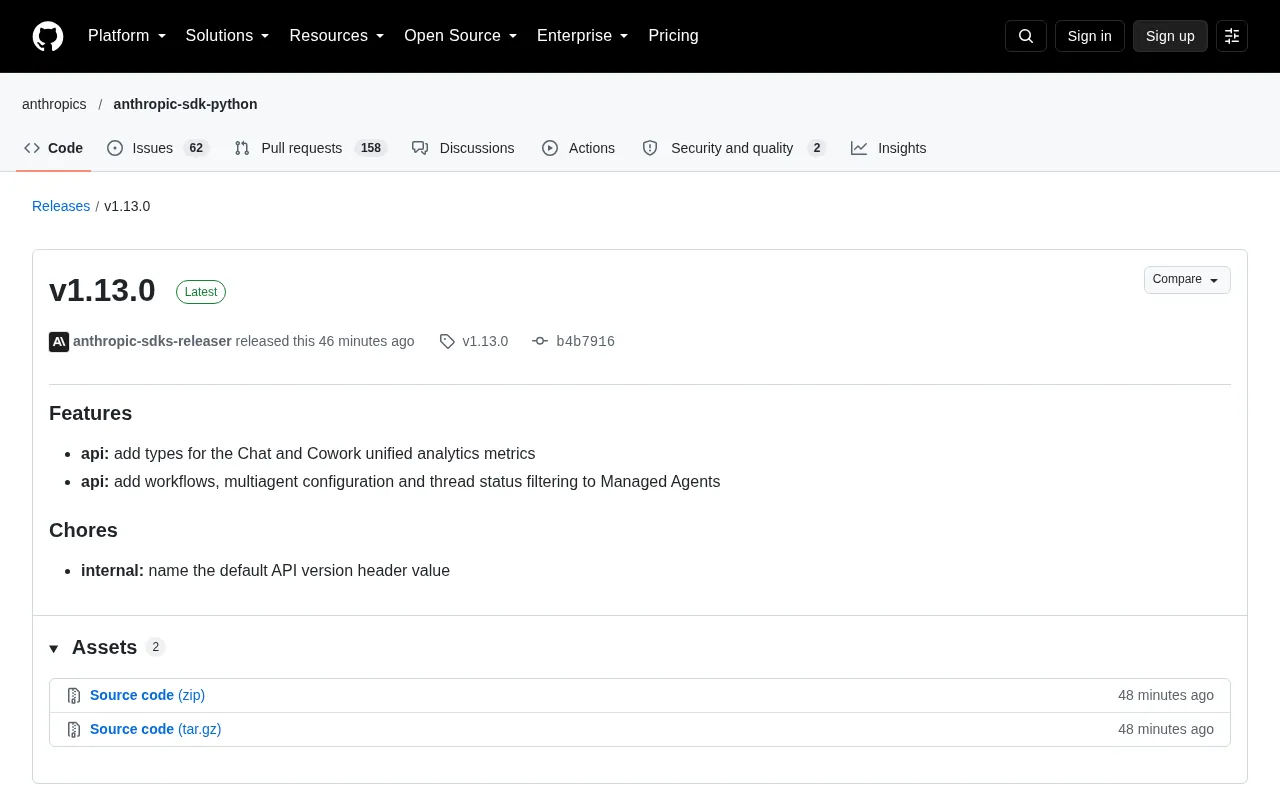The image size is (1280, 800).
Task: Open the search magnifier button
Action: tap(1026, 36)
